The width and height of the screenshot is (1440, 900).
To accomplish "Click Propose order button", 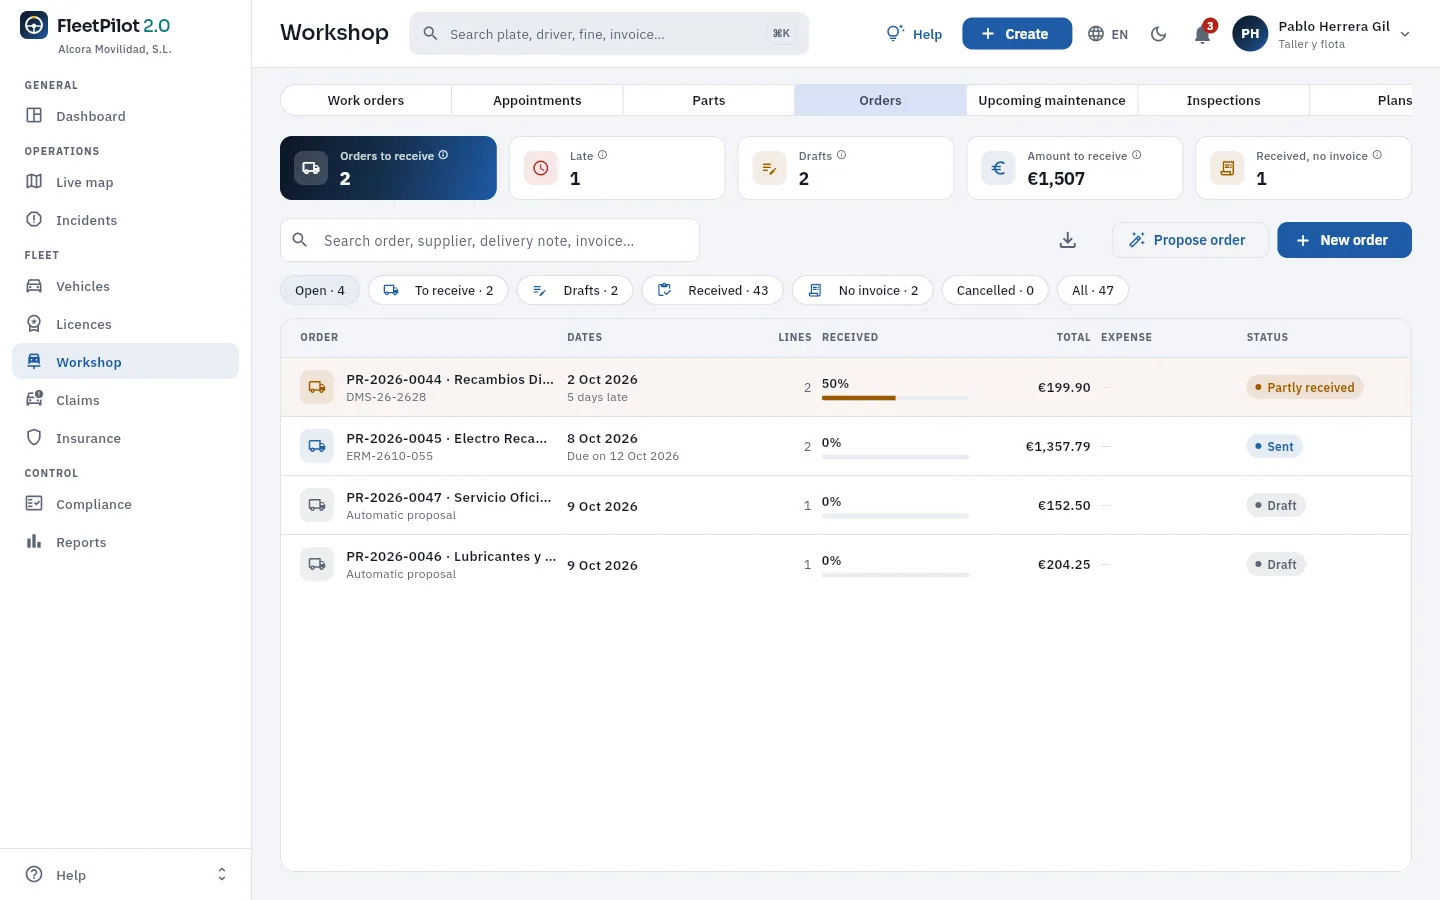I will click(1190, 240).
